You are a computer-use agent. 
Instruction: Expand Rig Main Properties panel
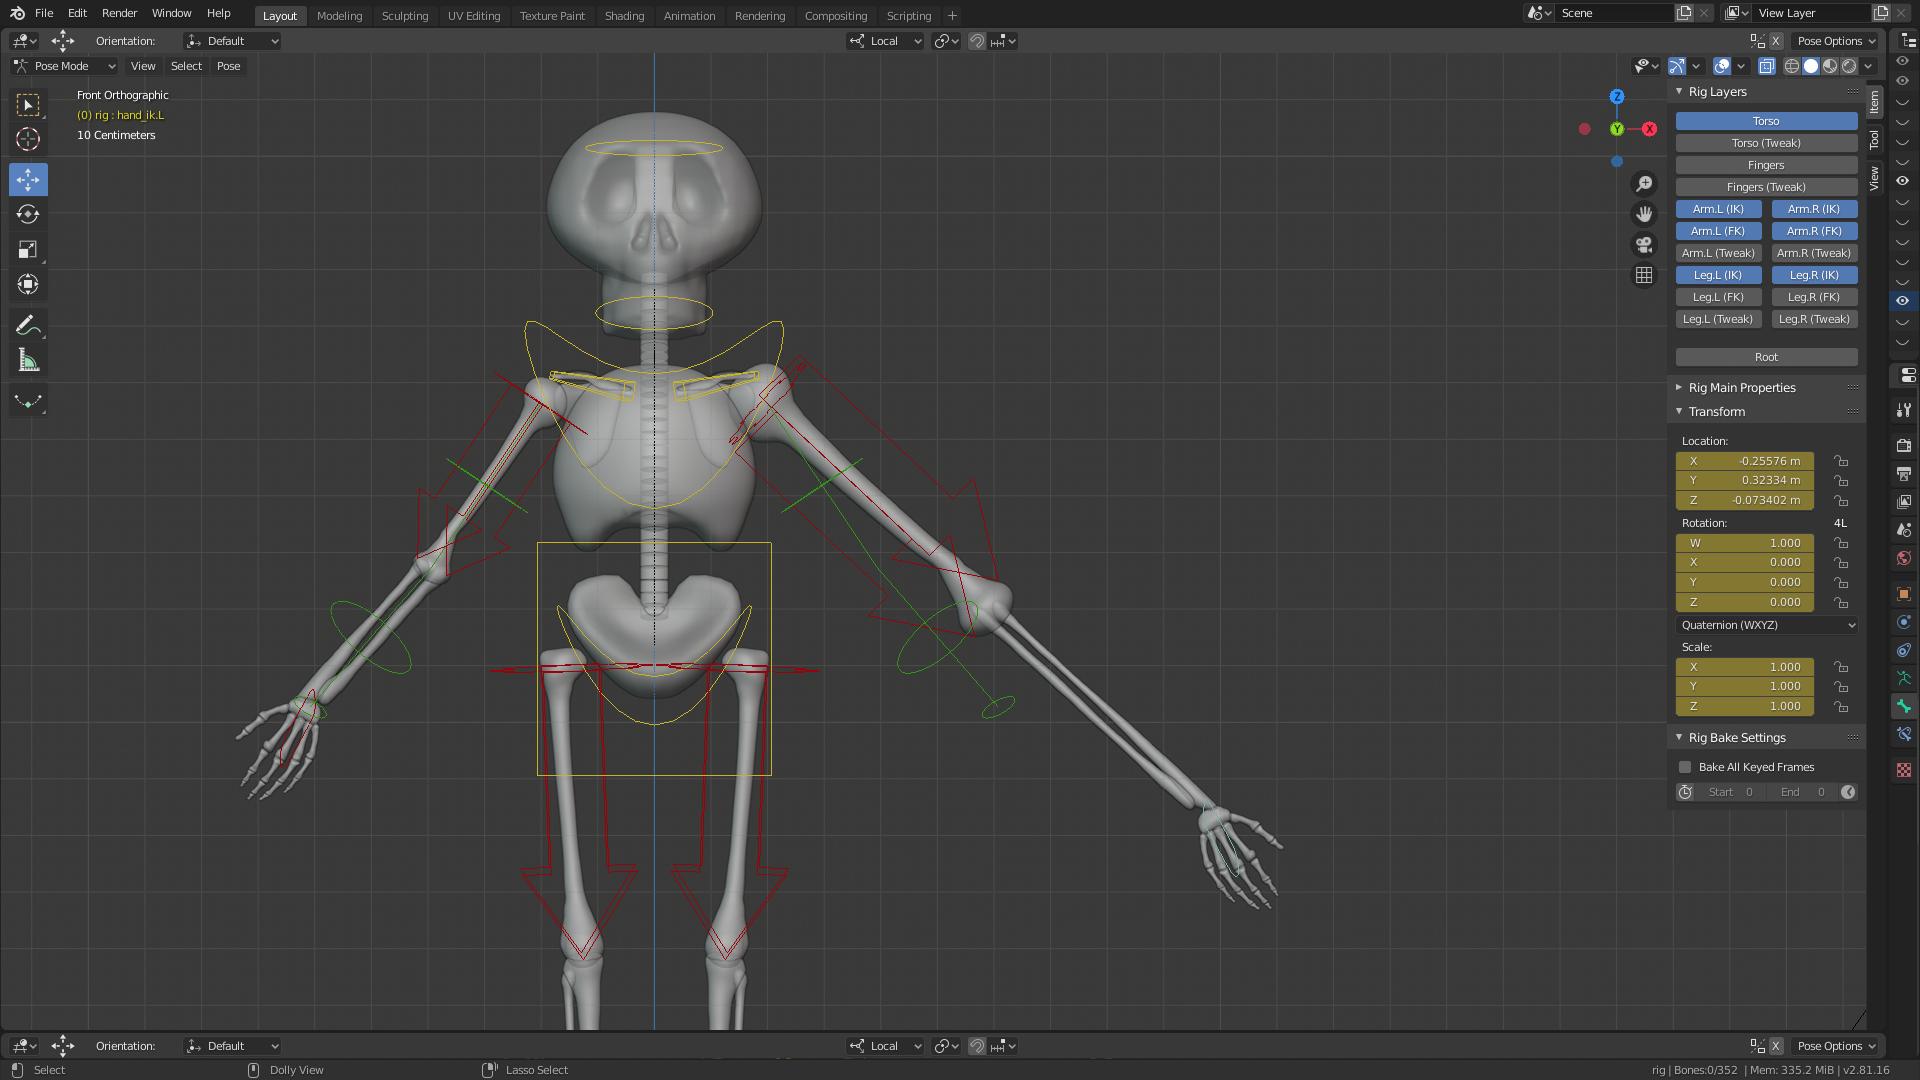point(1741,388)
